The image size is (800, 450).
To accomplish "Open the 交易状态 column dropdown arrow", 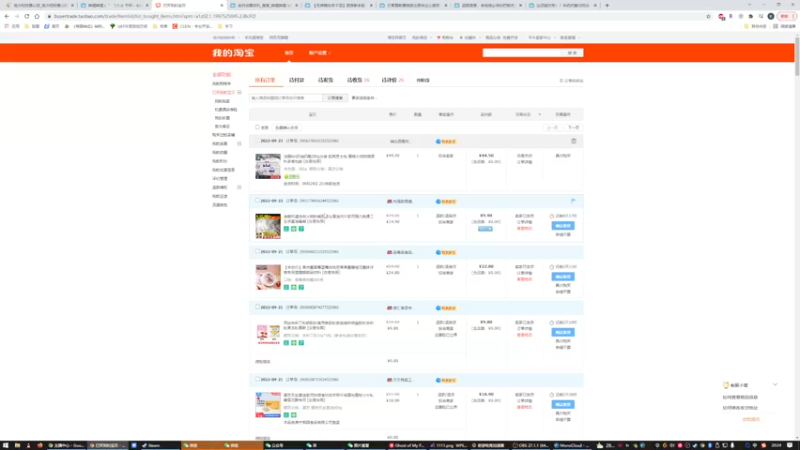I will pyautogui.click(x=539, y=115).
